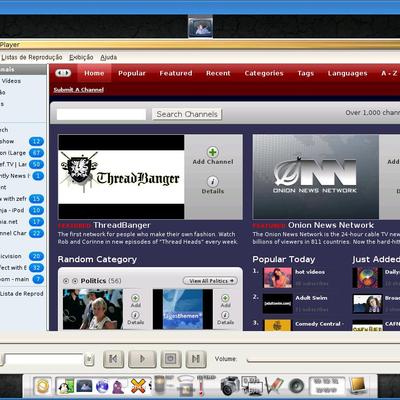Click the Adult Swim thumbnail image
The image size is (400, 400).
coord(277,303)
